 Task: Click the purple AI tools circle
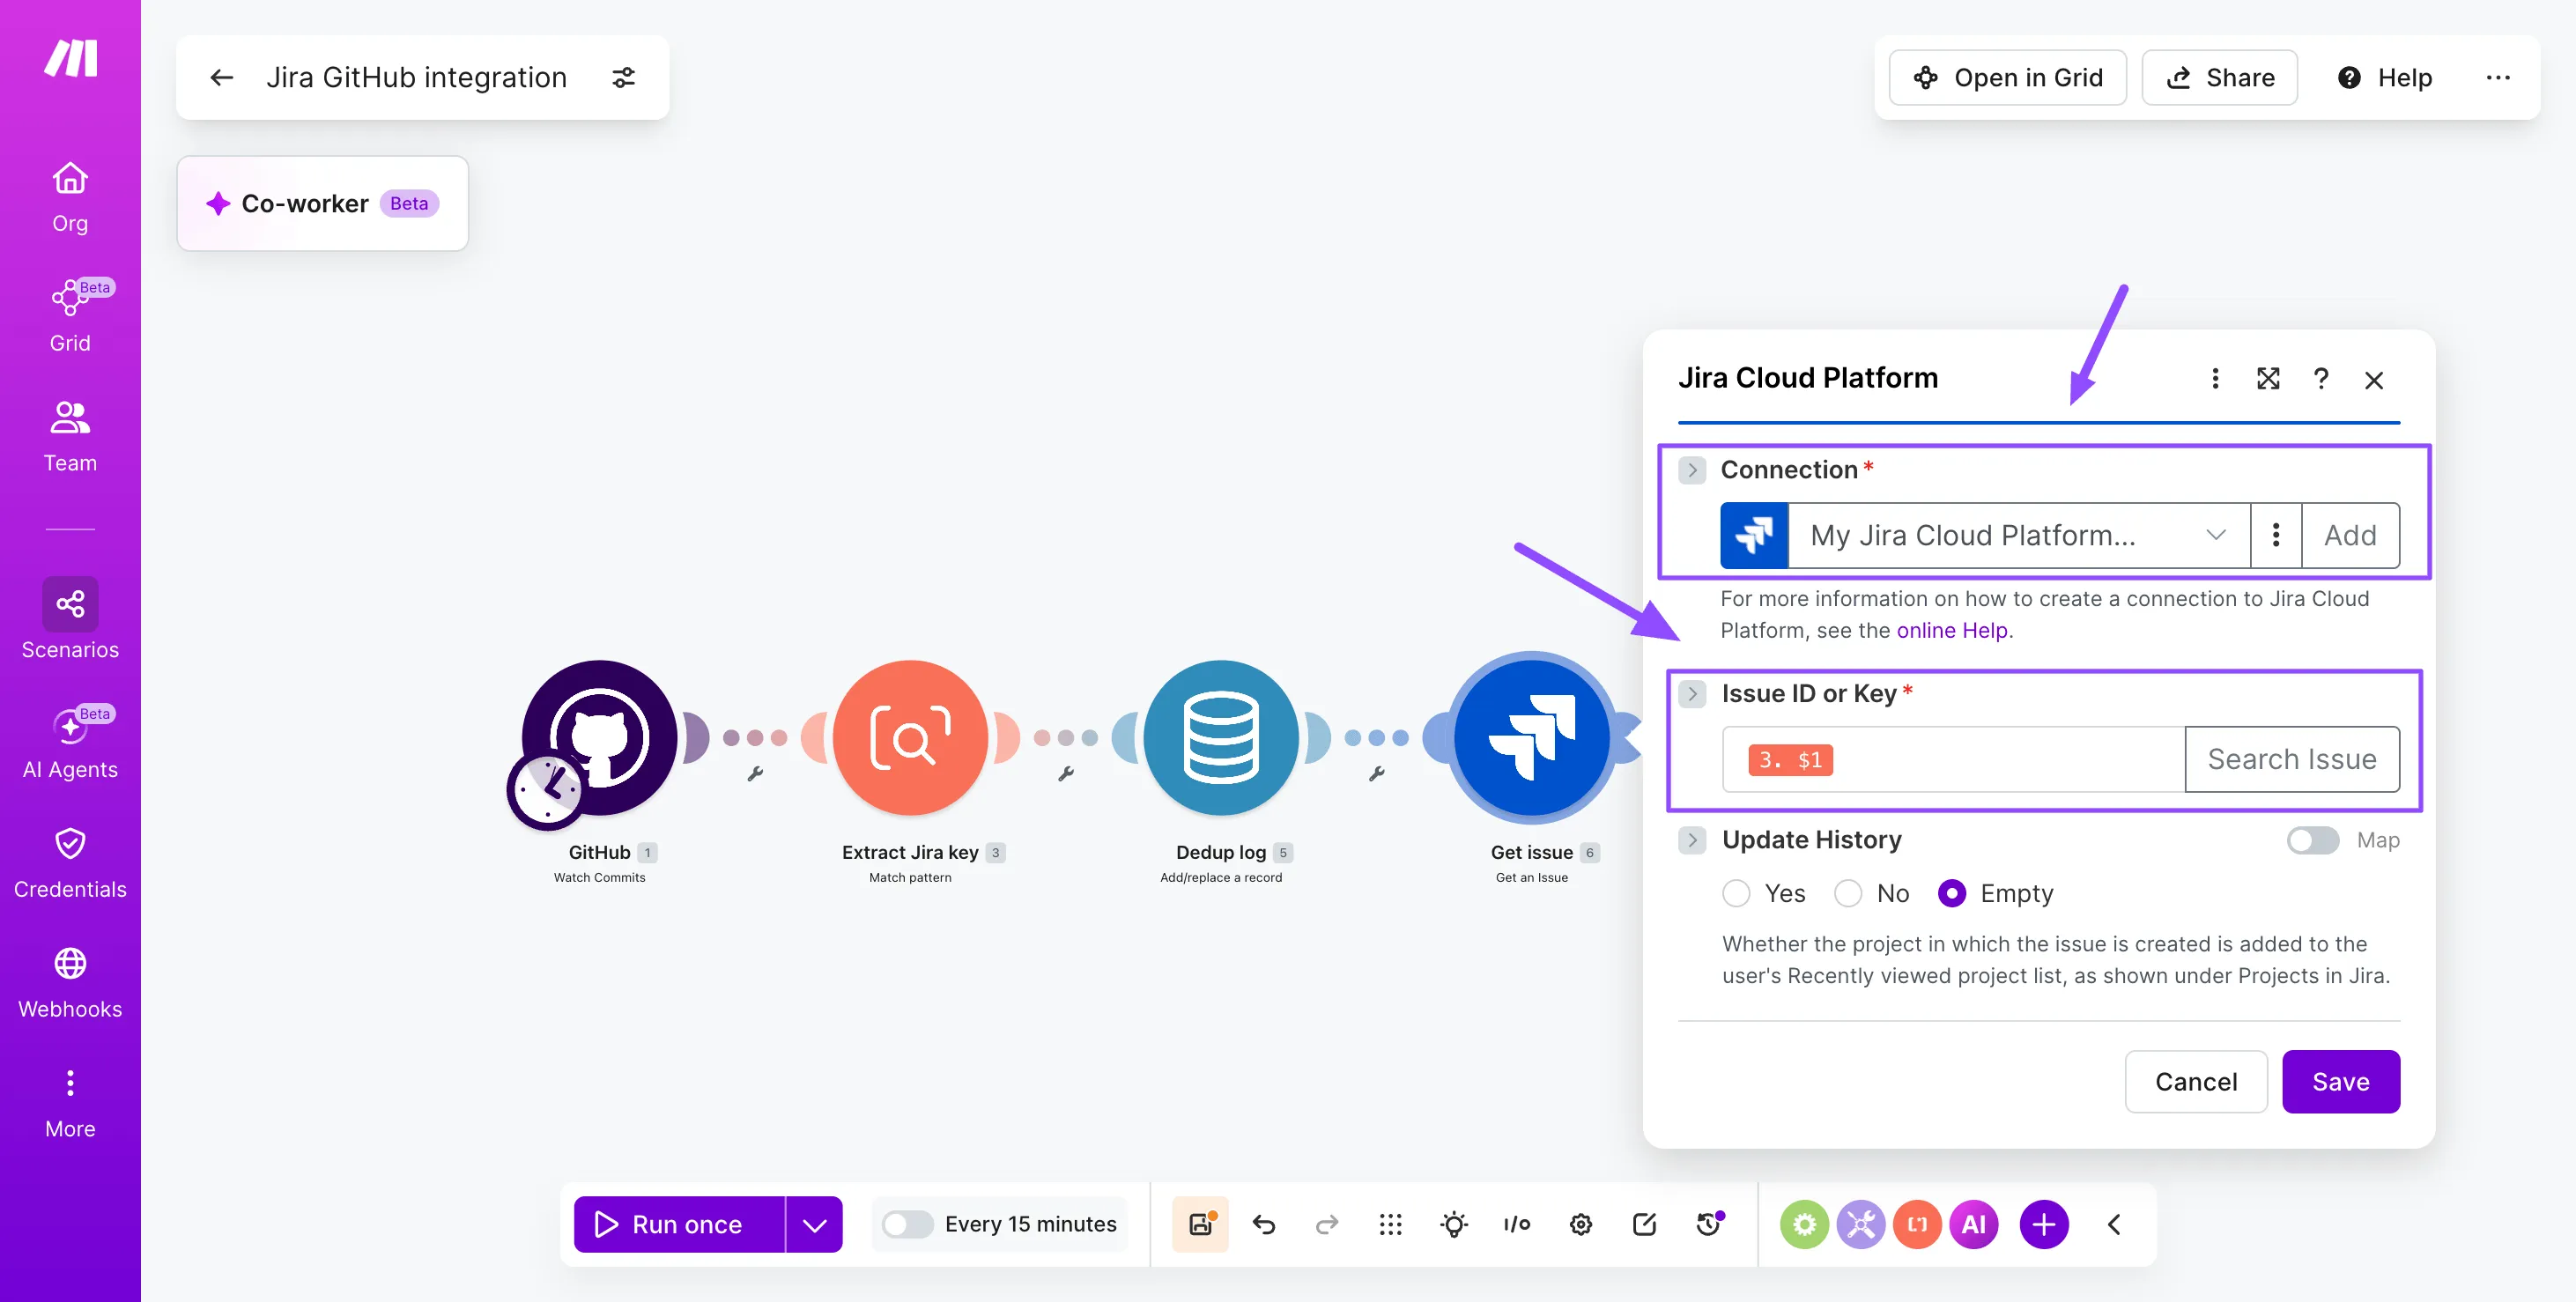[x=1973, y=1224]
